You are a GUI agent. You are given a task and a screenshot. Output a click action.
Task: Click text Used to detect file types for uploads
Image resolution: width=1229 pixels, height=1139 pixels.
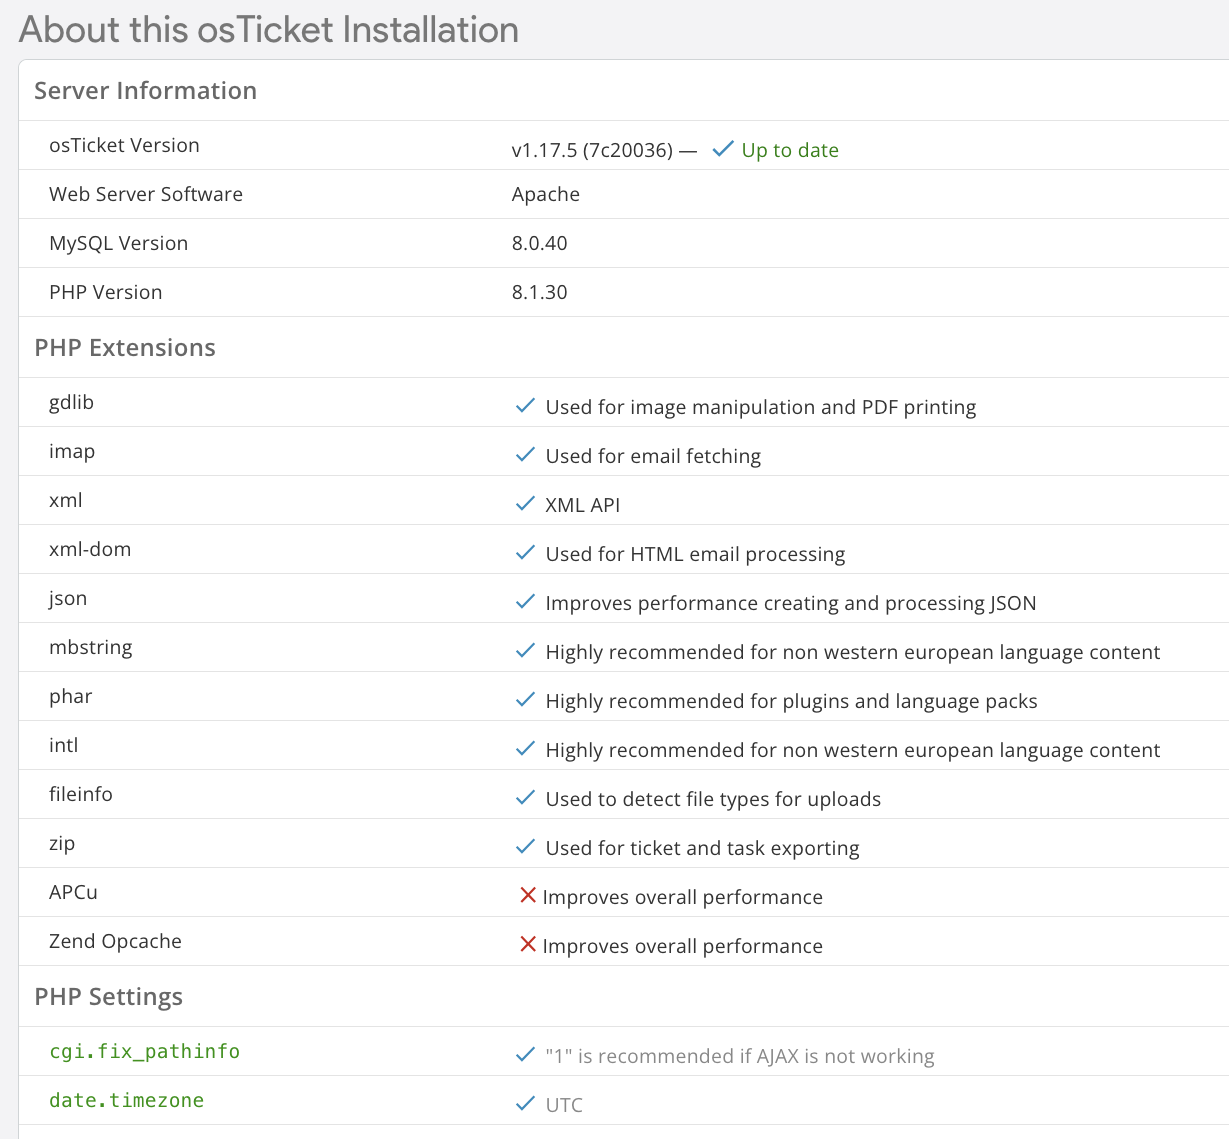713,800
